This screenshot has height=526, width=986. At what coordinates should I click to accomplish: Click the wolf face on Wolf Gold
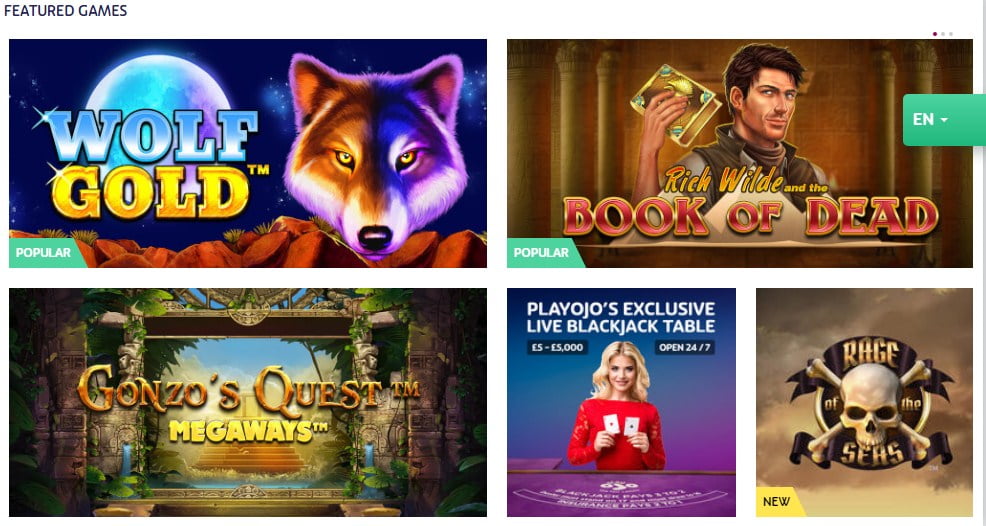(375, 154)
